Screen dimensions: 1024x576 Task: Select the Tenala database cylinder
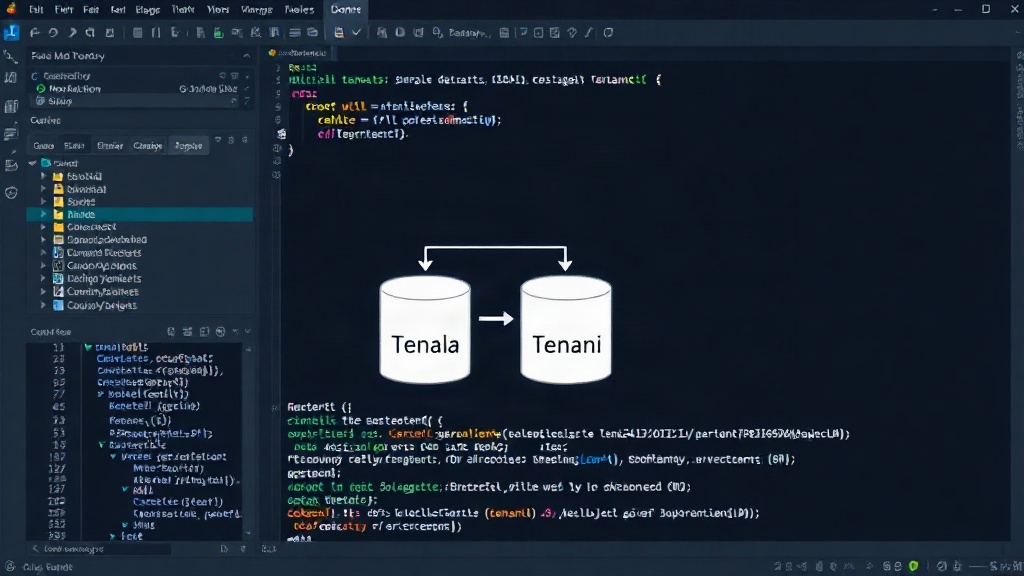click(425, 330)
